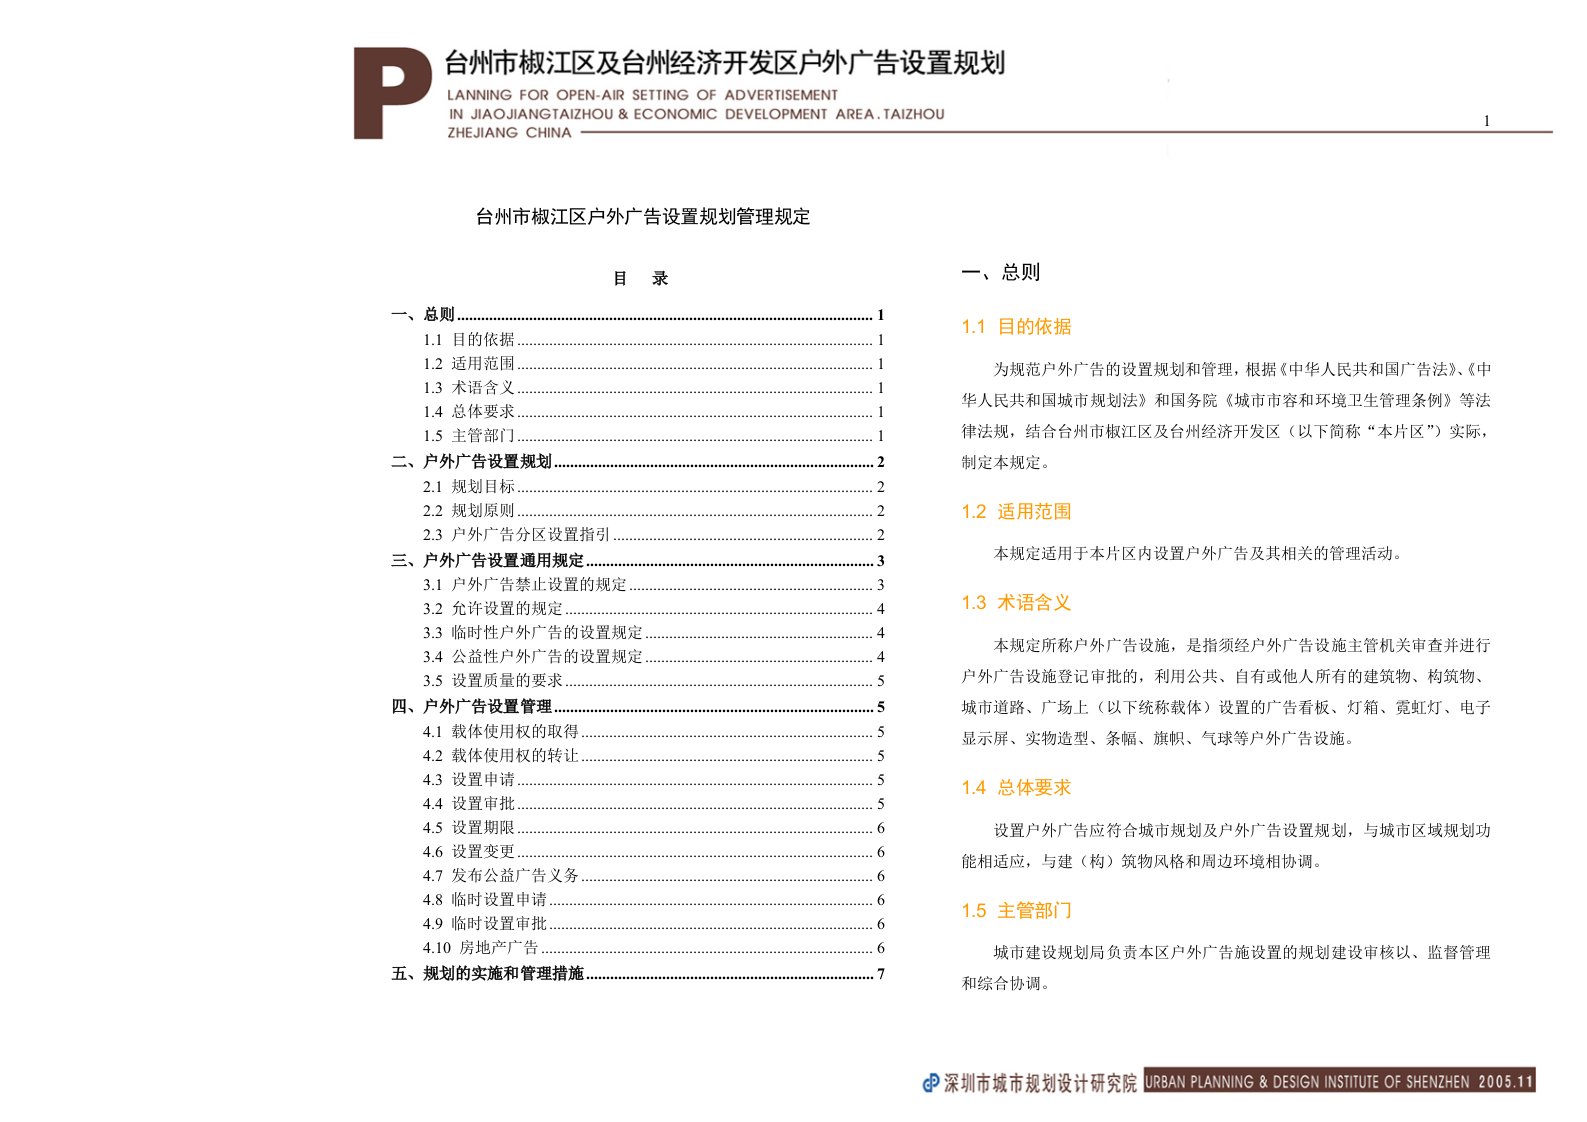Open contents entry 1.3 术语含义
1587x1122 pixels.
(653, 388)
